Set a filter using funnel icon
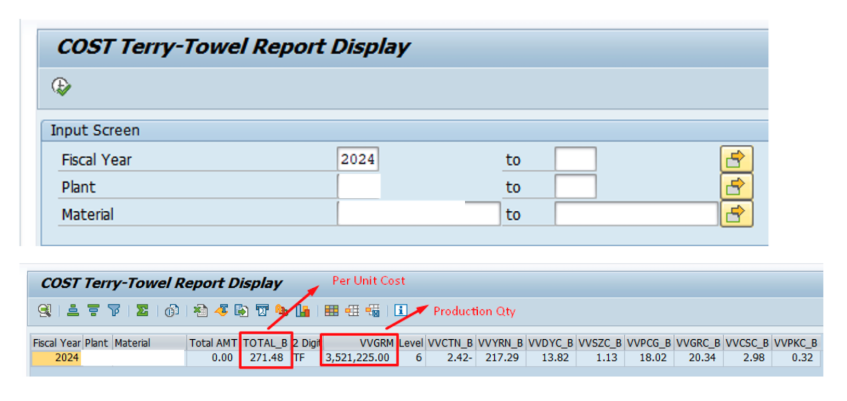The width and height of the screenshot is (847, 401). [113, 310]
